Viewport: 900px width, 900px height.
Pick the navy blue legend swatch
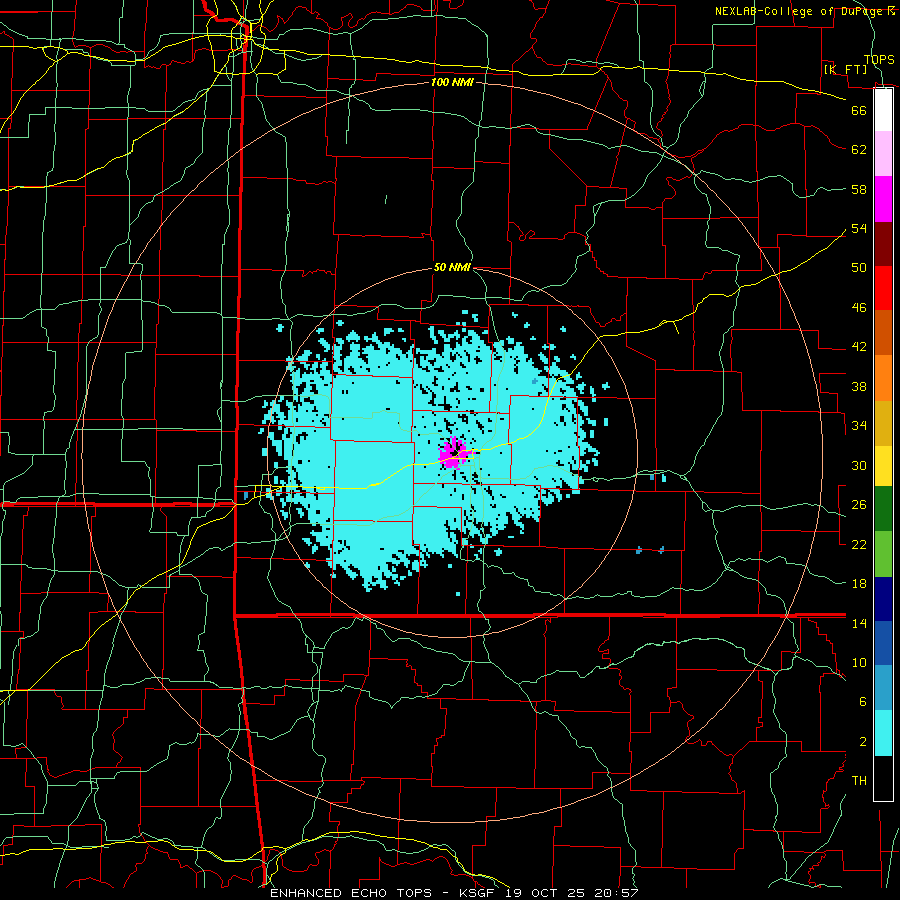click(883, 599)
